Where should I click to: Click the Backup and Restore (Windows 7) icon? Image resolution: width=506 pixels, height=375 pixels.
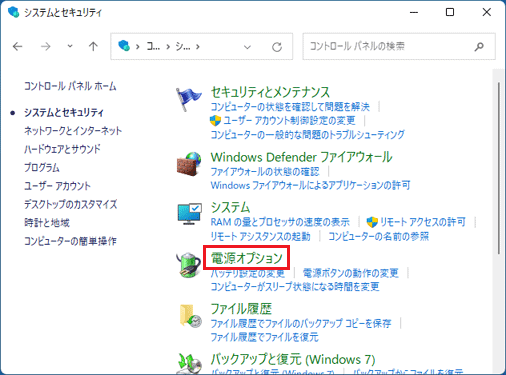click(x=189, y=363)
